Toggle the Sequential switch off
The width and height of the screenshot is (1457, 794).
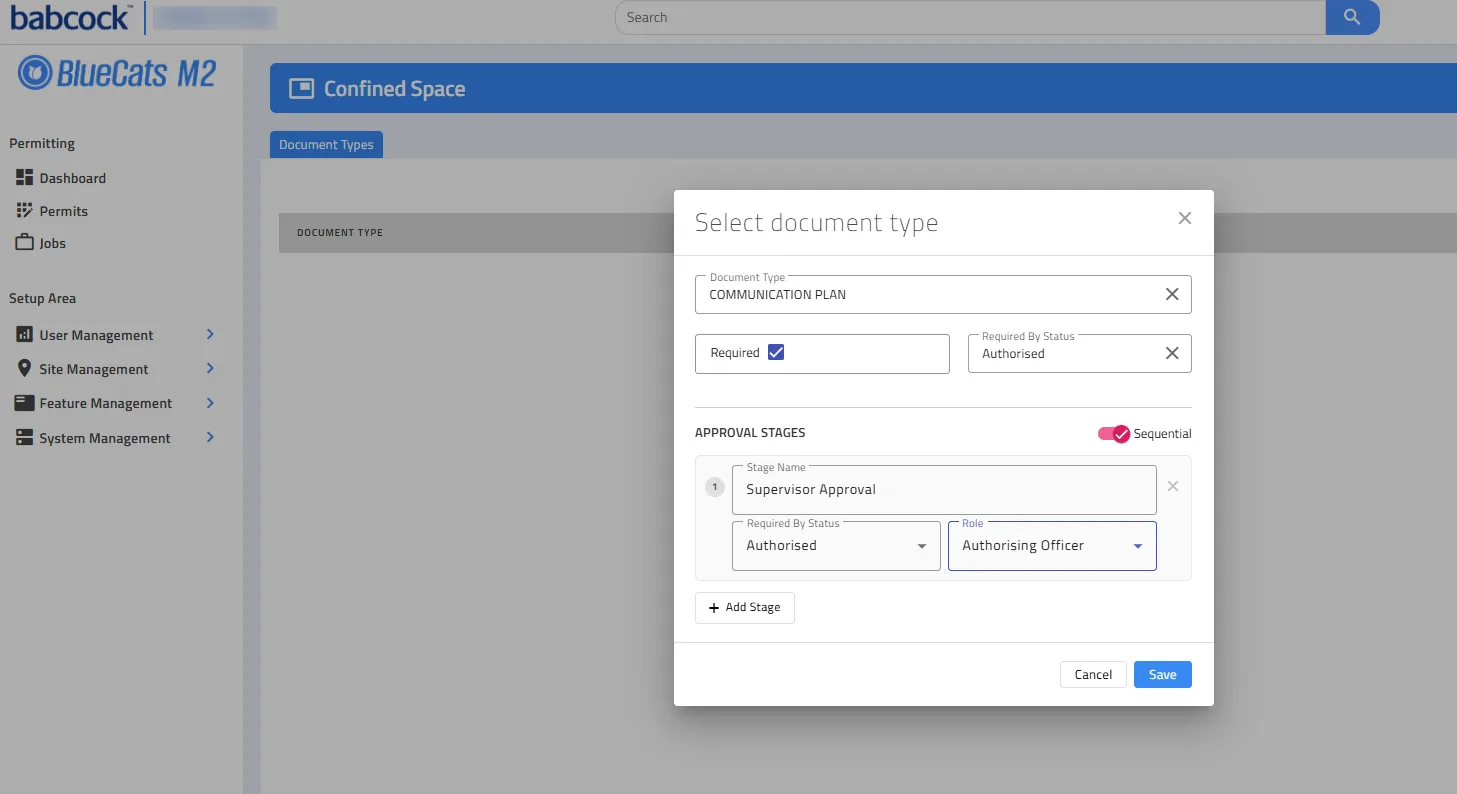[1113, 433]
